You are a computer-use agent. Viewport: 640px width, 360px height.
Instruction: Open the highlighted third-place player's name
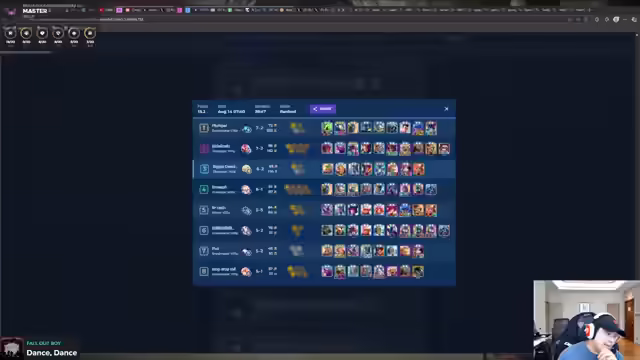click(224, 167)
